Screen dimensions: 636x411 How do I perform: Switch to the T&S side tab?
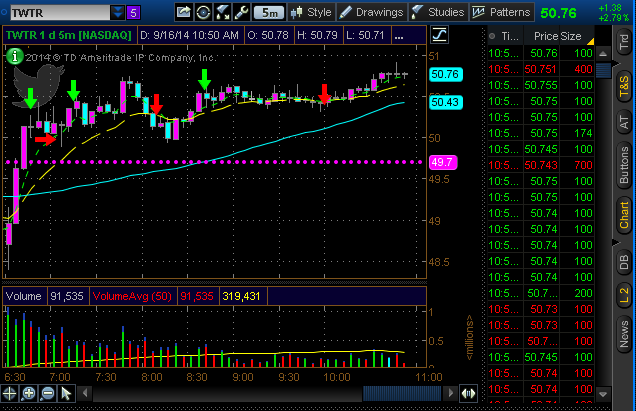pos(624,87)
